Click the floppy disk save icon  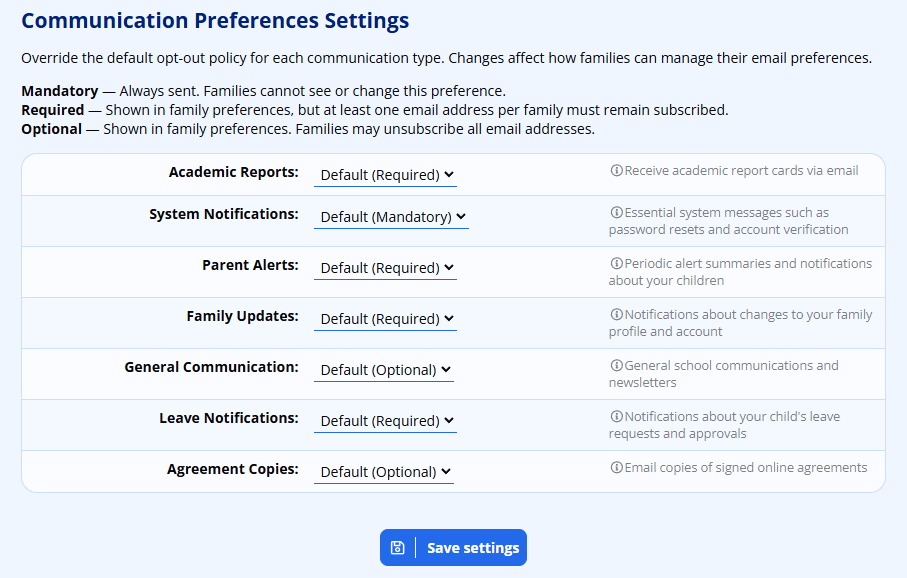398,548
